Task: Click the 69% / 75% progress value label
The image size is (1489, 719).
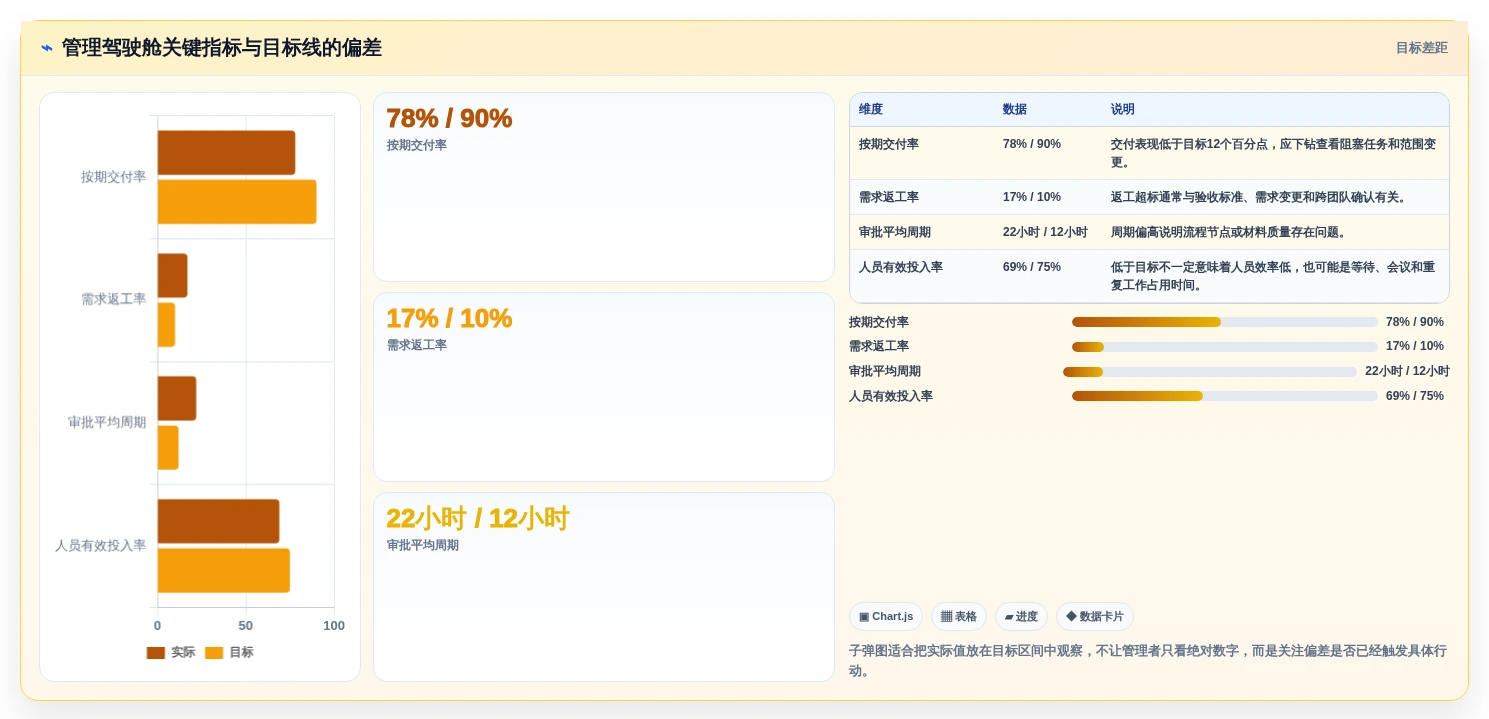Action: [x=1415, y=396]
